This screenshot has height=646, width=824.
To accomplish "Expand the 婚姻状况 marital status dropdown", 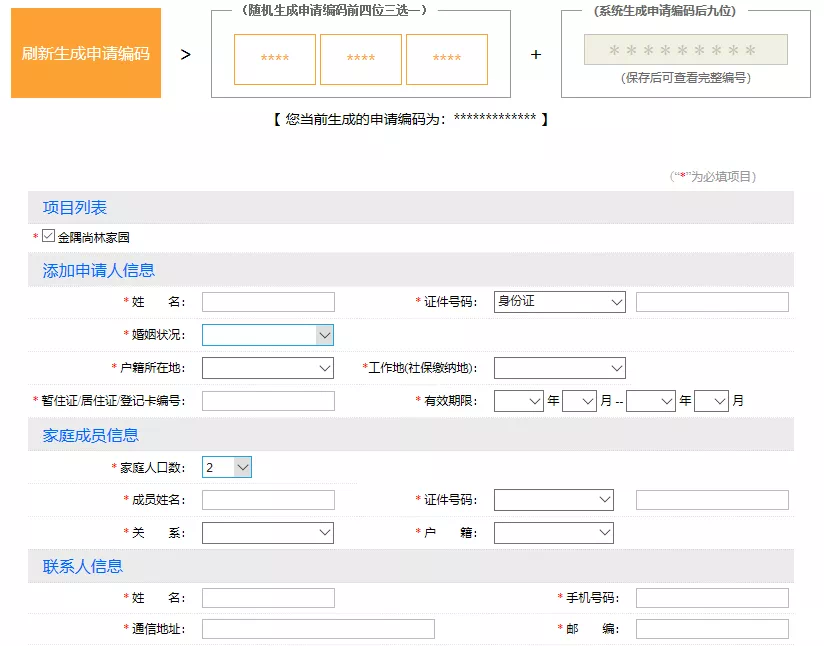I will [x=268, y=335].
